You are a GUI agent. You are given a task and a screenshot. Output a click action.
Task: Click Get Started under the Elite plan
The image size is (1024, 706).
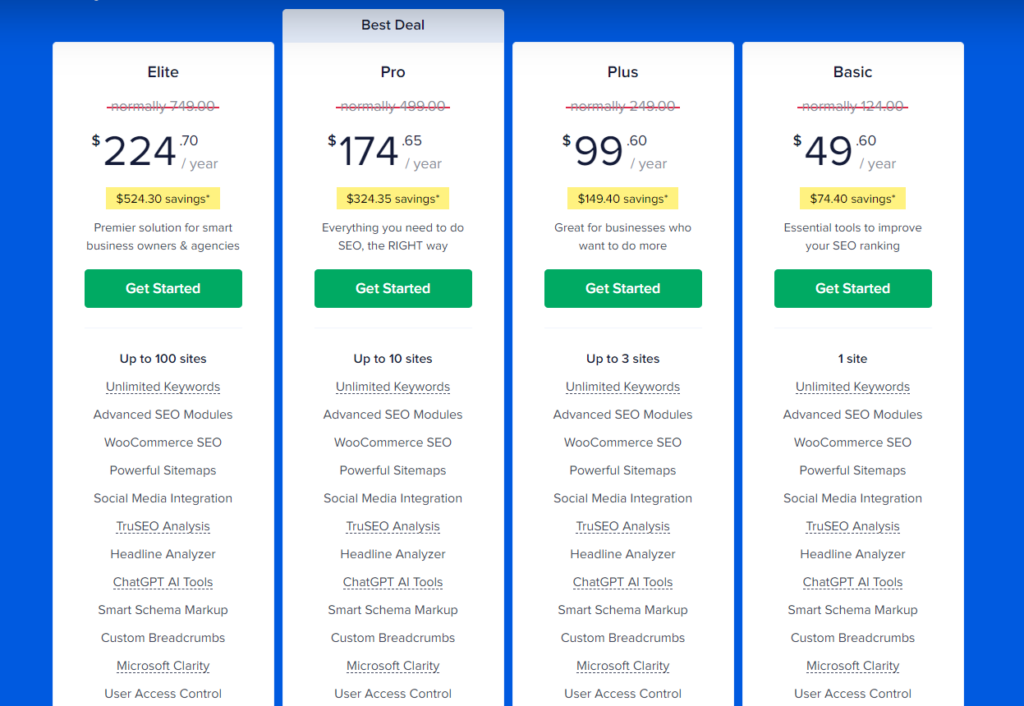pyautogui.click(x=162, y=288)
